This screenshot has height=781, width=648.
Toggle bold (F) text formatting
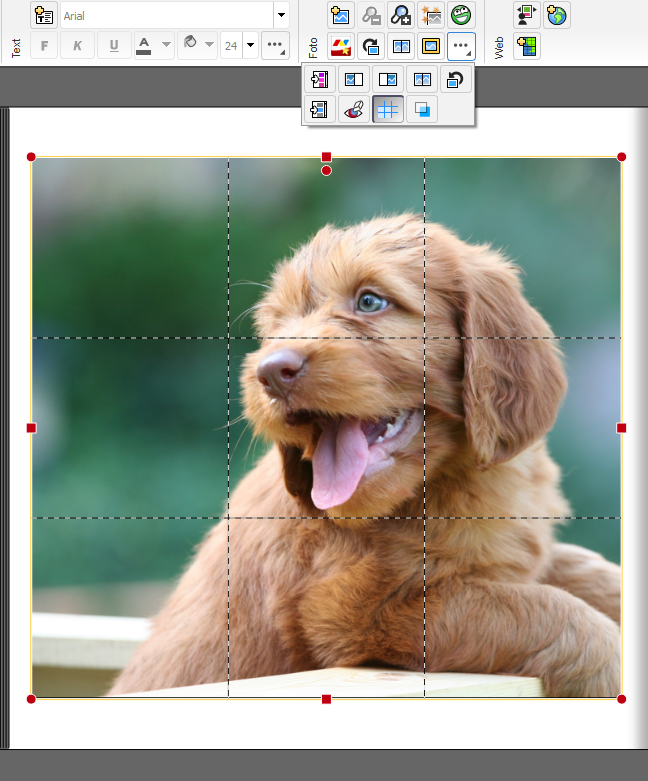44,46
